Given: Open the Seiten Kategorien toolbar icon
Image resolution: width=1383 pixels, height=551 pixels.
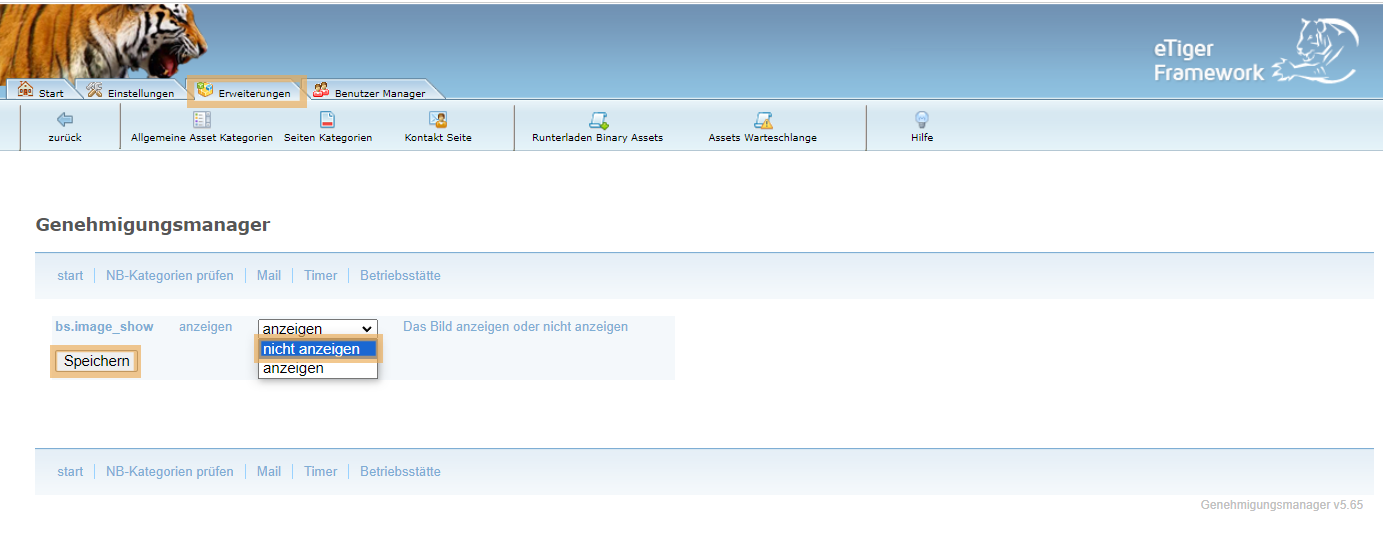Looking at the screenshot, I should pyautogui.click(x=327, y=120).
